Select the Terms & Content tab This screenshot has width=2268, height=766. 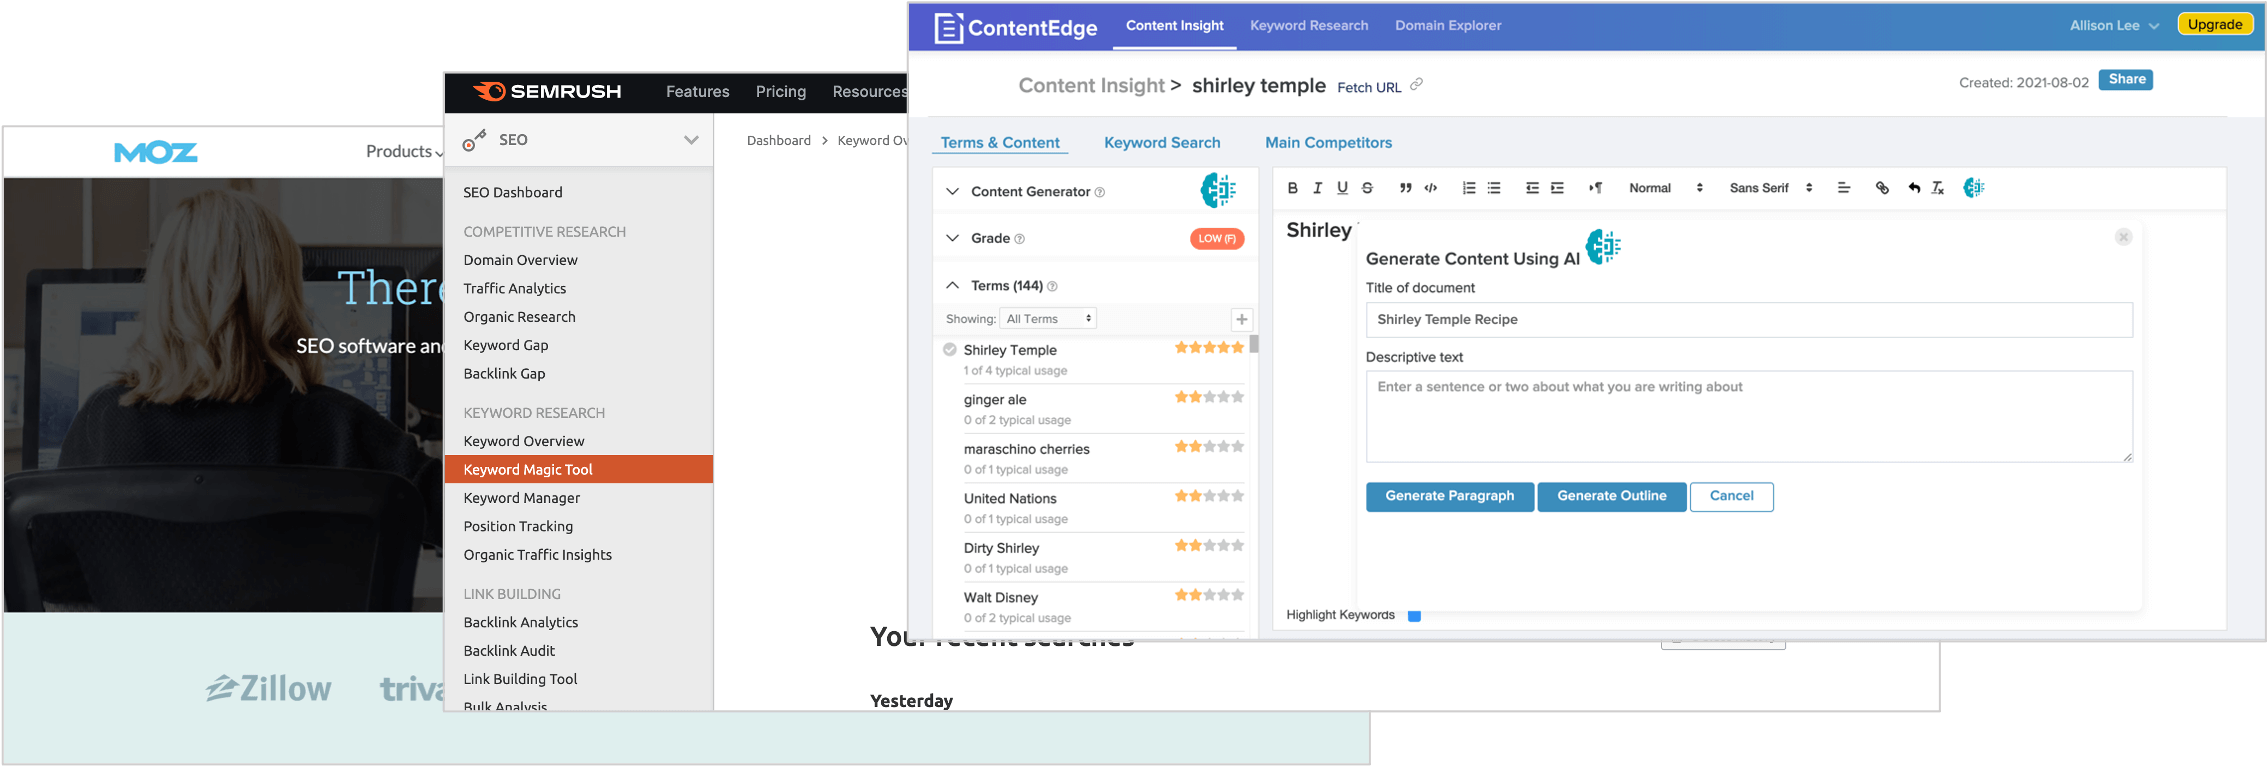pos(1000,143)
